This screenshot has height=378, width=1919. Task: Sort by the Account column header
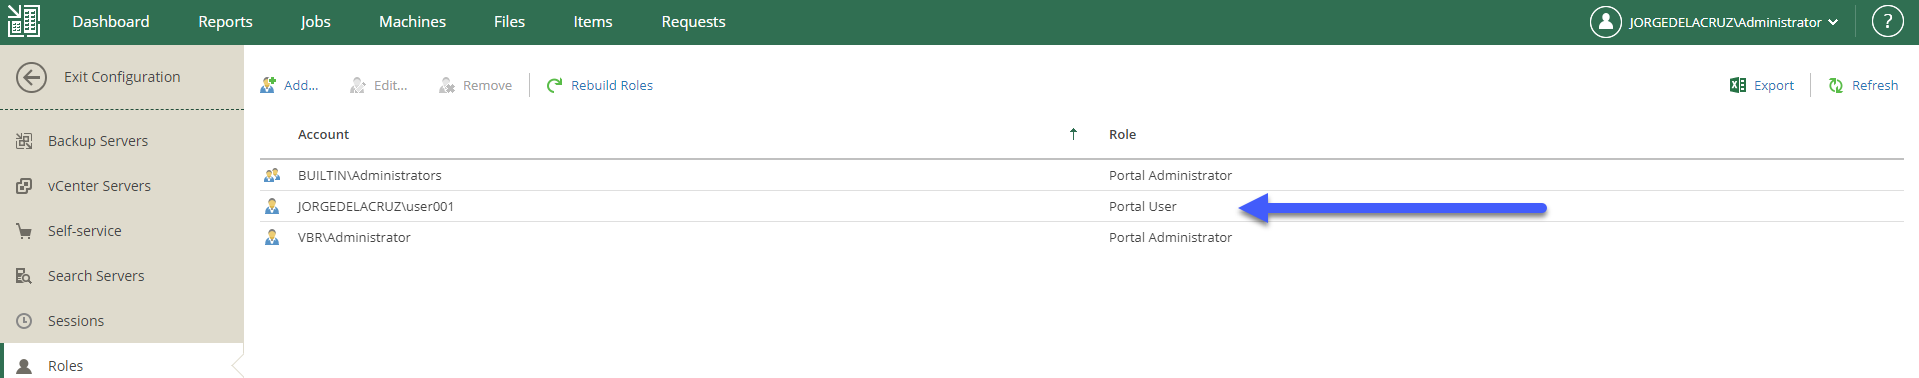323,134
